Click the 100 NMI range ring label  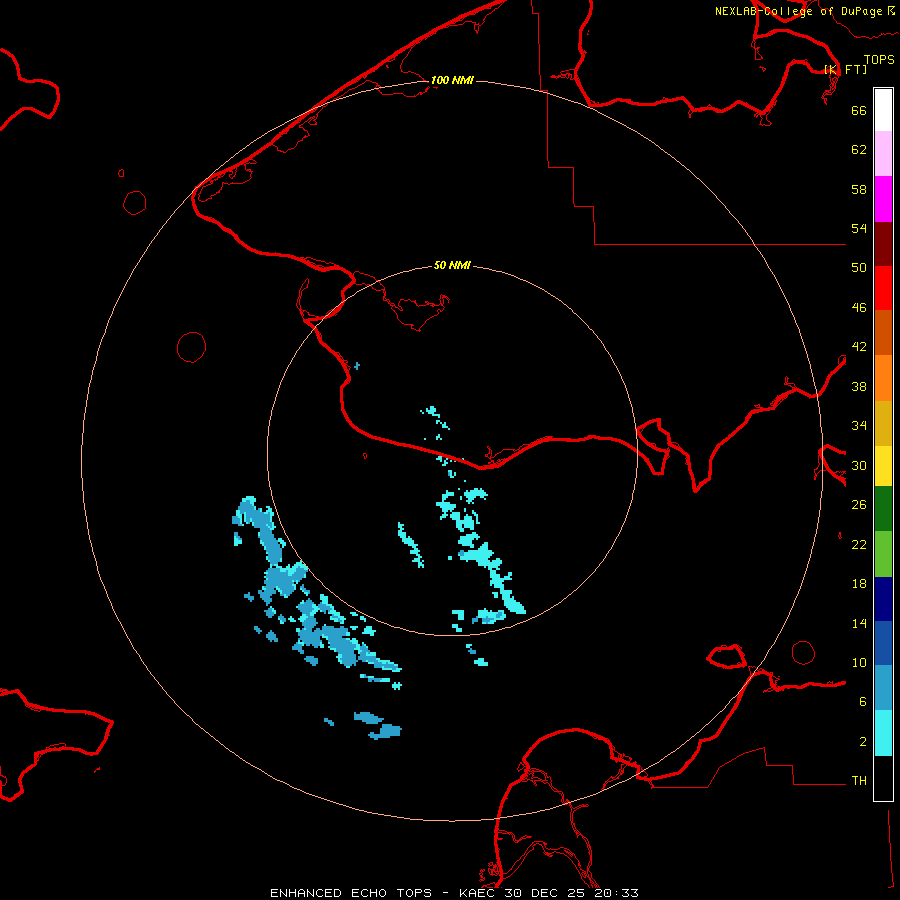click(x=452, y=80)
